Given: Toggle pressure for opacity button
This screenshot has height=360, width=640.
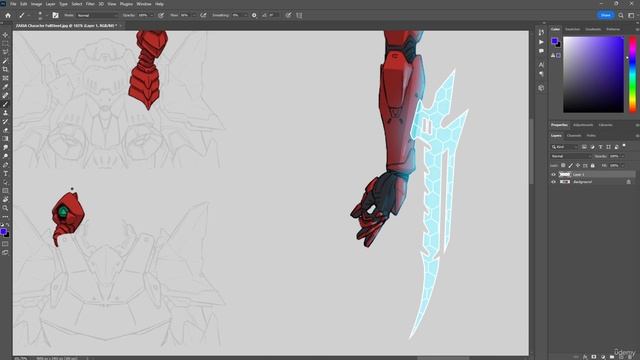Looking at the screenshot, I should pos(161,16).
